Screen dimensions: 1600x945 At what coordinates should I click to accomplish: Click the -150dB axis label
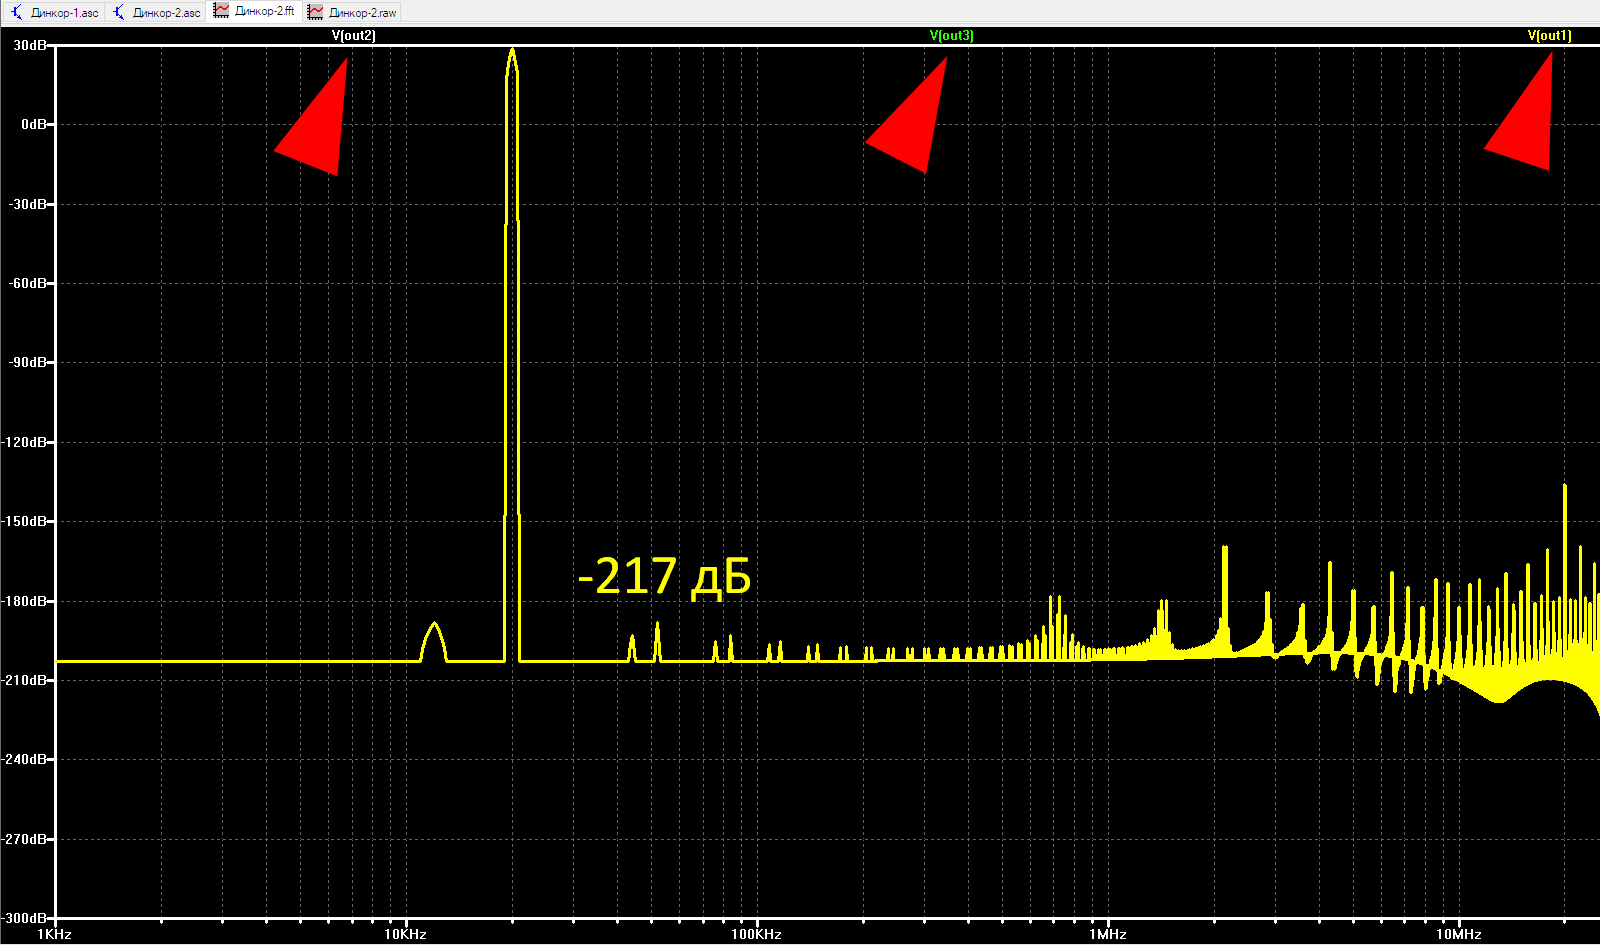coord(25,522)
